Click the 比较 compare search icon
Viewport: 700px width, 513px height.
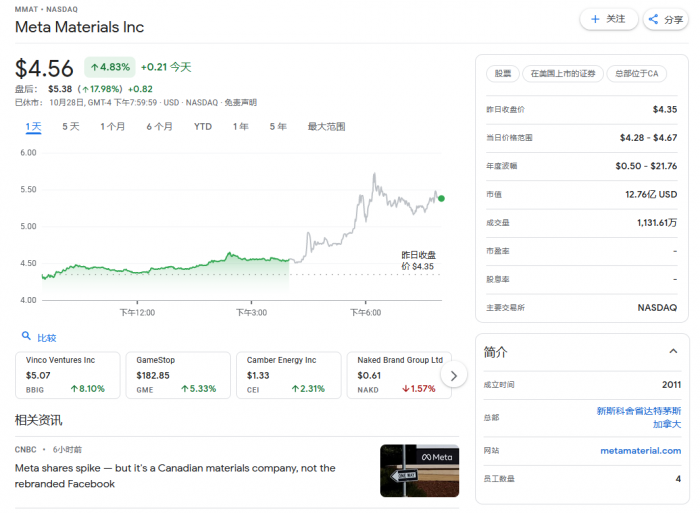pyautogui.click(x=27, y=337)
